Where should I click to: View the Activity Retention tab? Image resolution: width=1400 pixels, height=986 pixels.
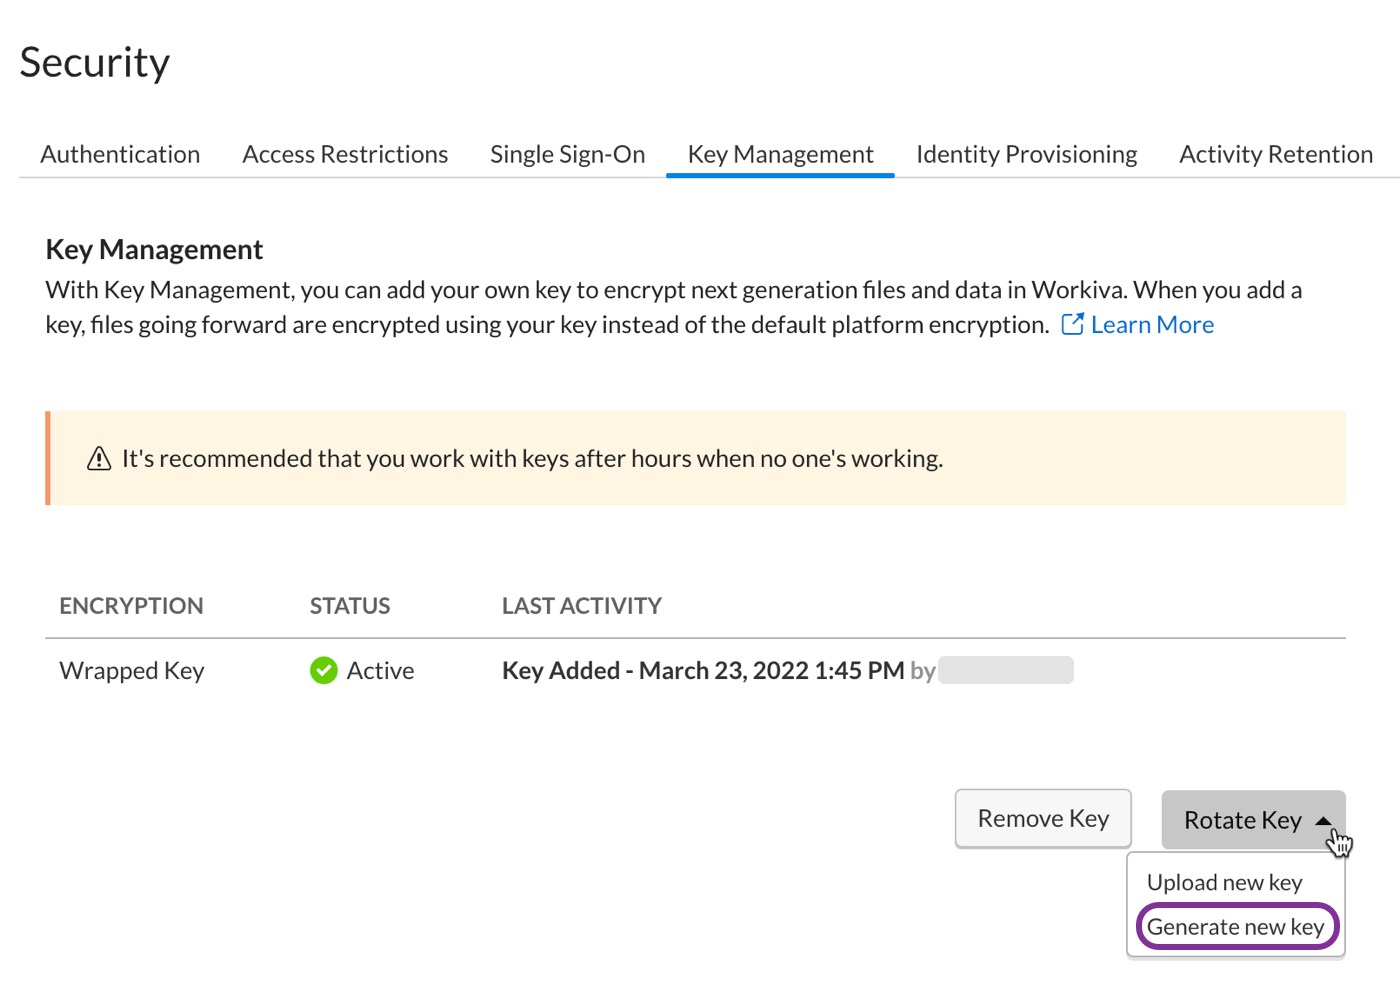click(1275, 154)
